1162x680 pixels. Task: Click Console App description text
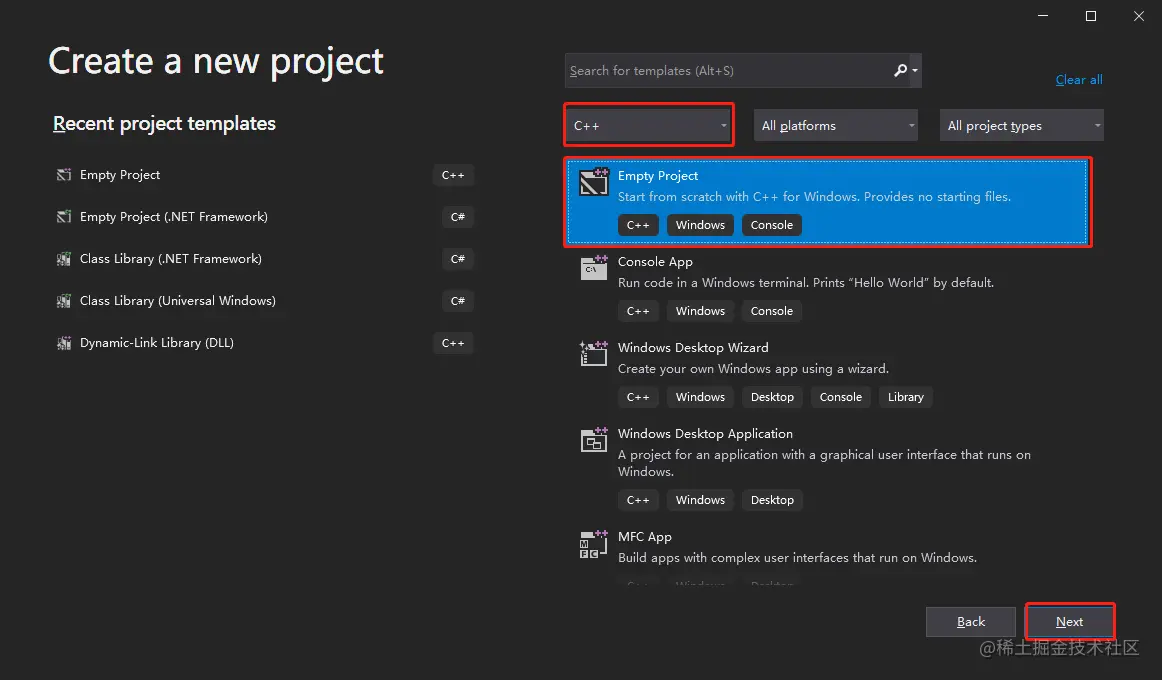(806, 283)
